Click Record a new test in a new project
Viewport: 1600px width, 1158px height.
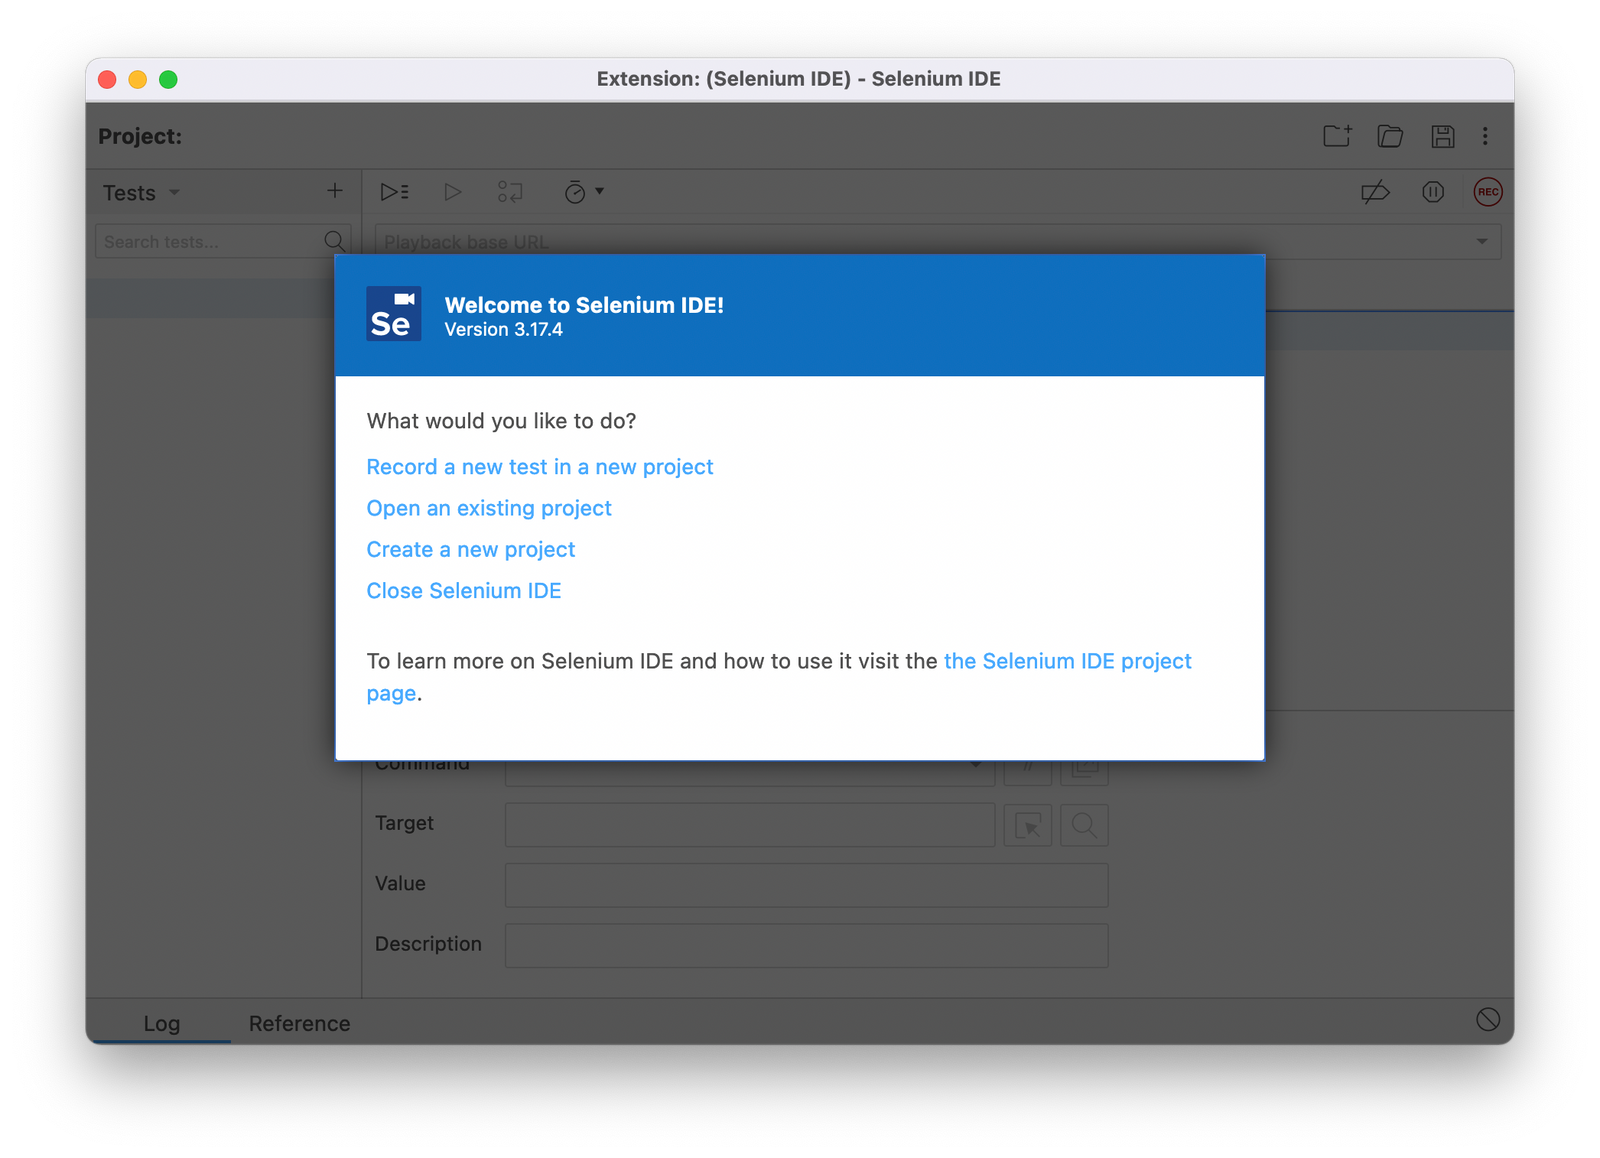tap(540, 466)
